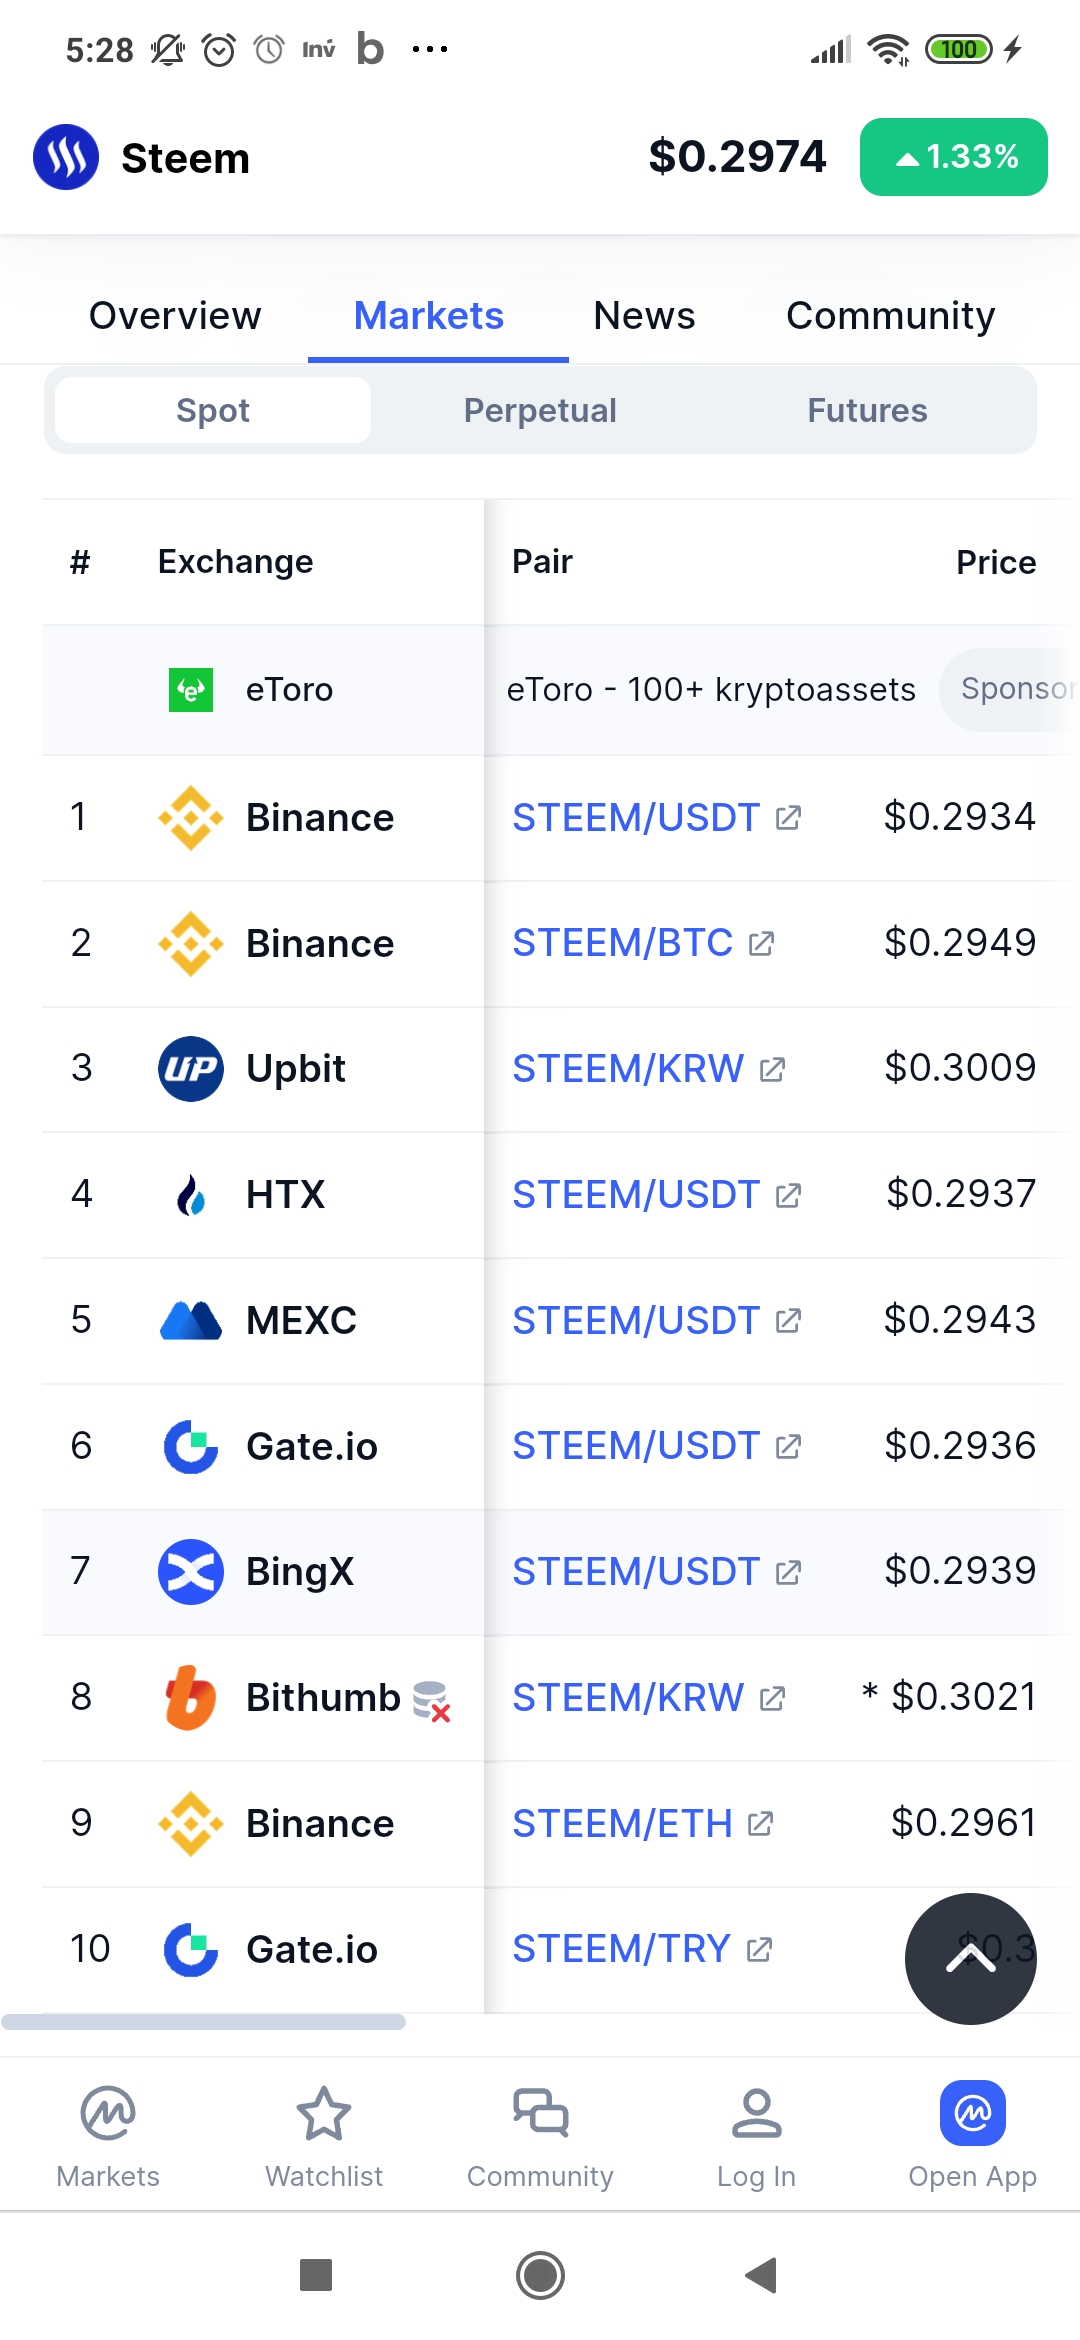Go to the Community tab at top
Screen dimensions: 1080x2340
pyautogui.click(x=890, y=316)
